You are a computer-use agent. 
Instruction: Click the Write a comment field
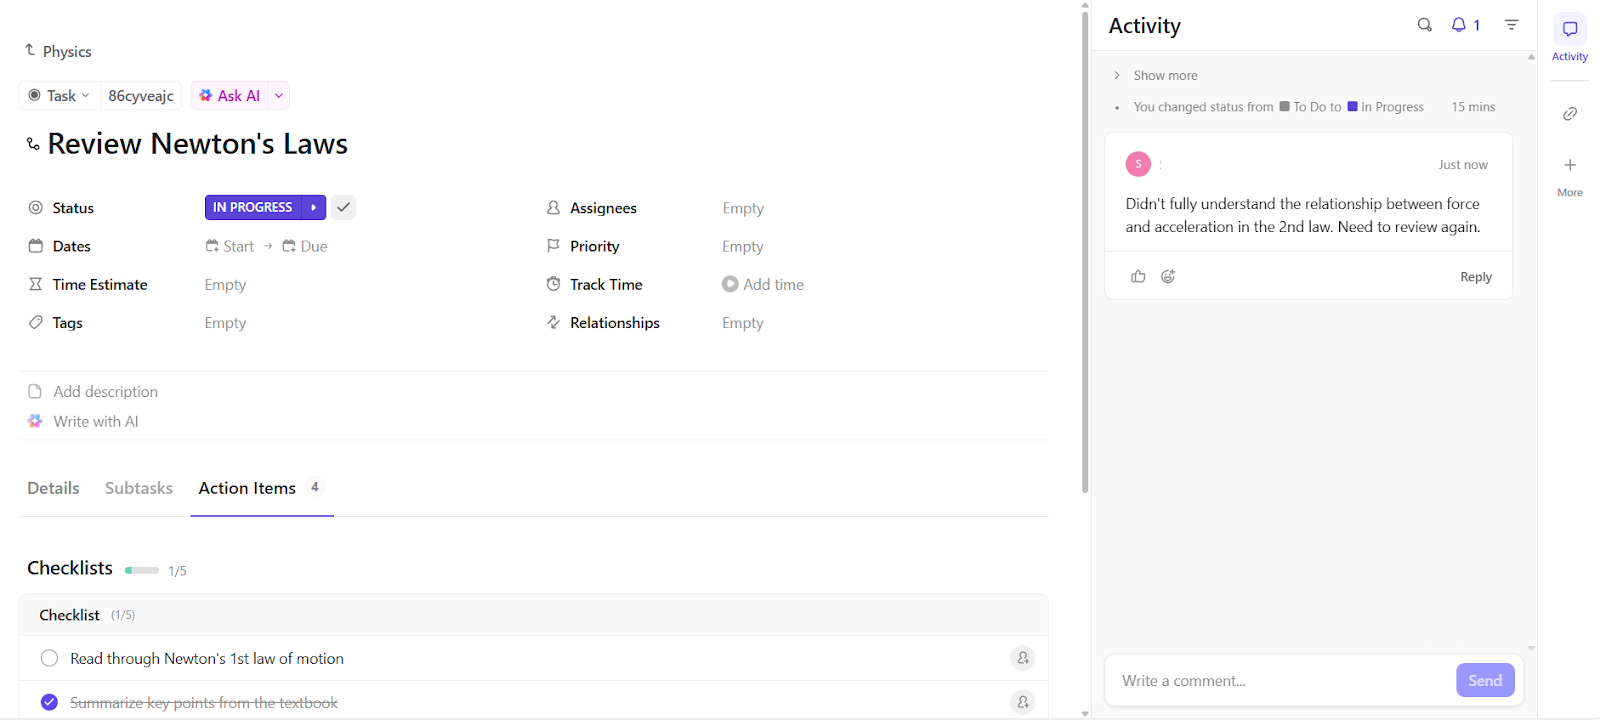tap(1280, 681)
